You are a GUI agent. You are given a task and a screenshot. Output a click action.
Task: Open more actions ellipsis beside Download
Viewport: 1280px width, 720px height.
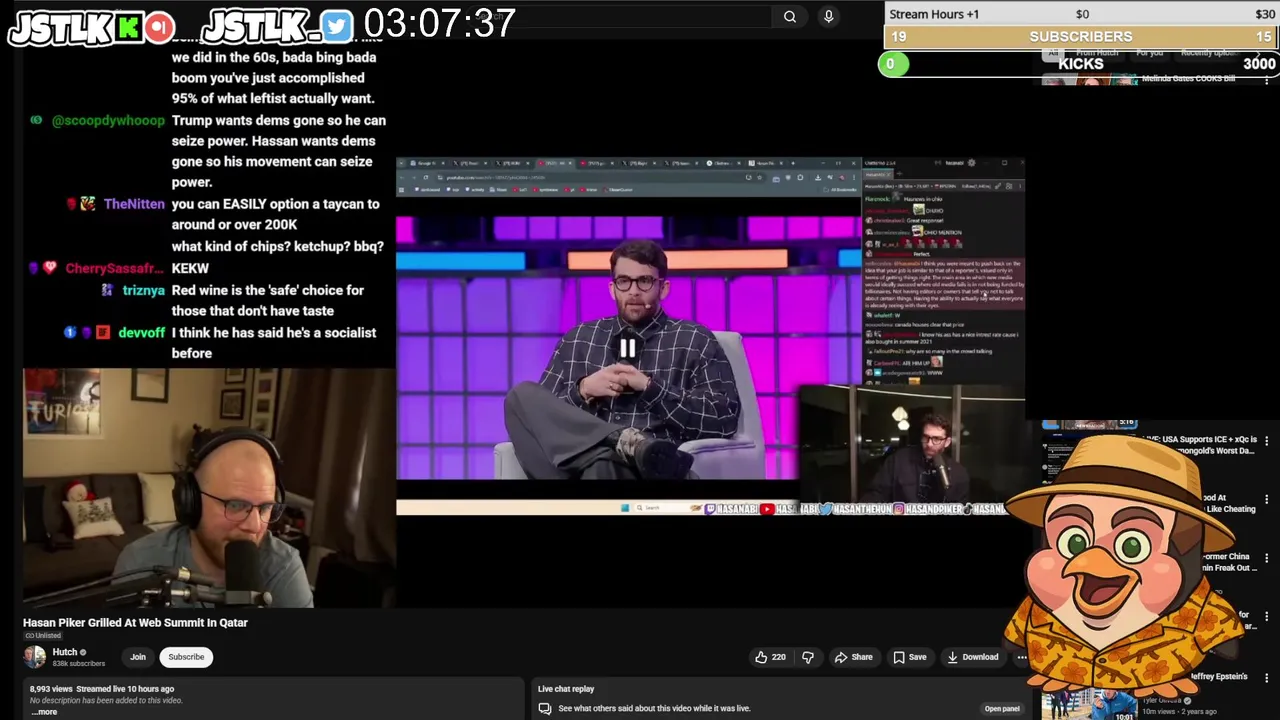1021,657
